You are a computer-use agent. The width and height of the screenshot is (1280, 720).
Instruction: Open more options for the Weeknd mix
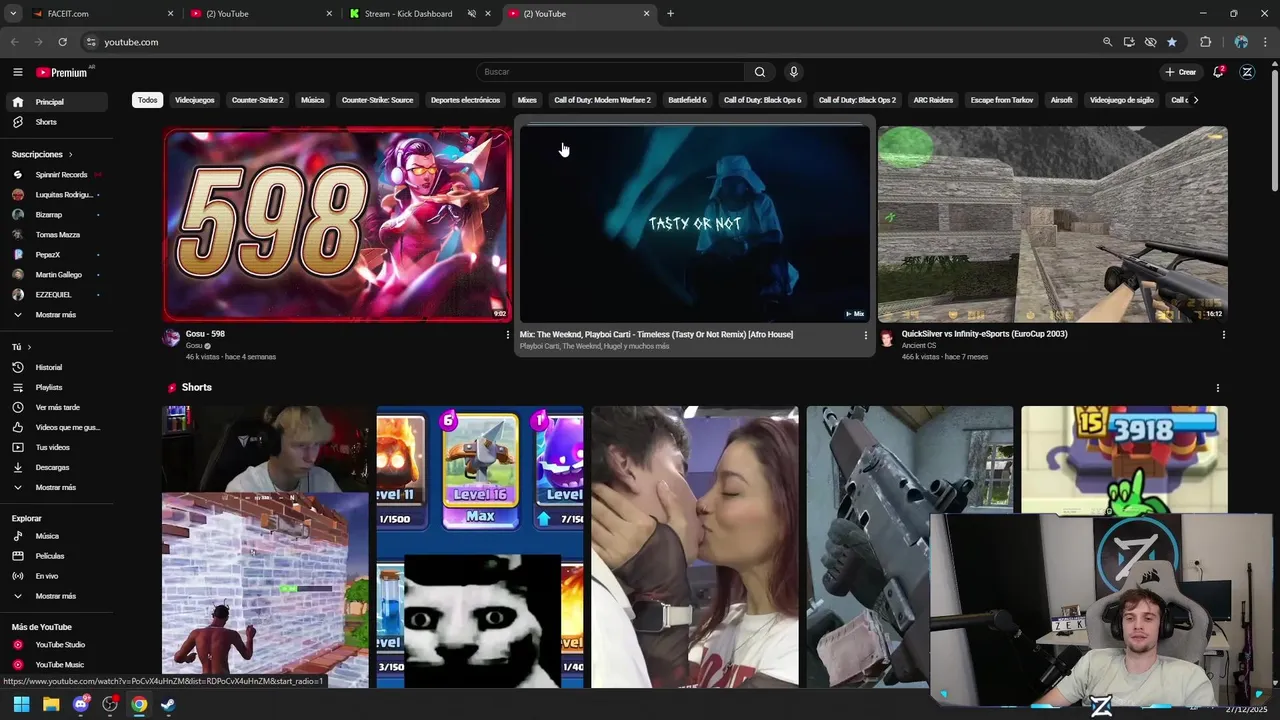pos(866,335)
